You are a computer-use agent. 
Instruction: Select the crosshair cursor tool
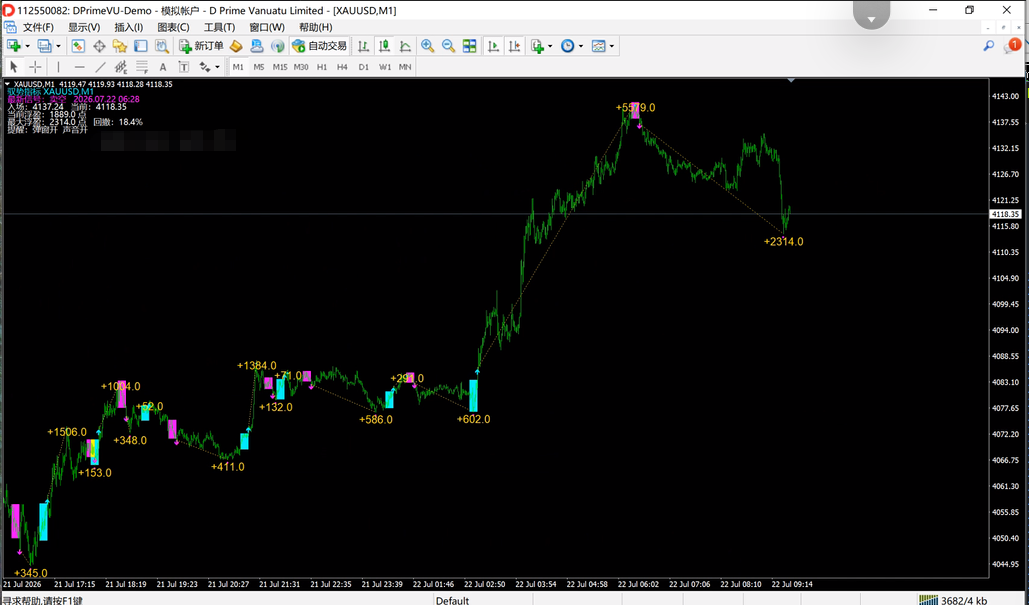pos(35,67)
